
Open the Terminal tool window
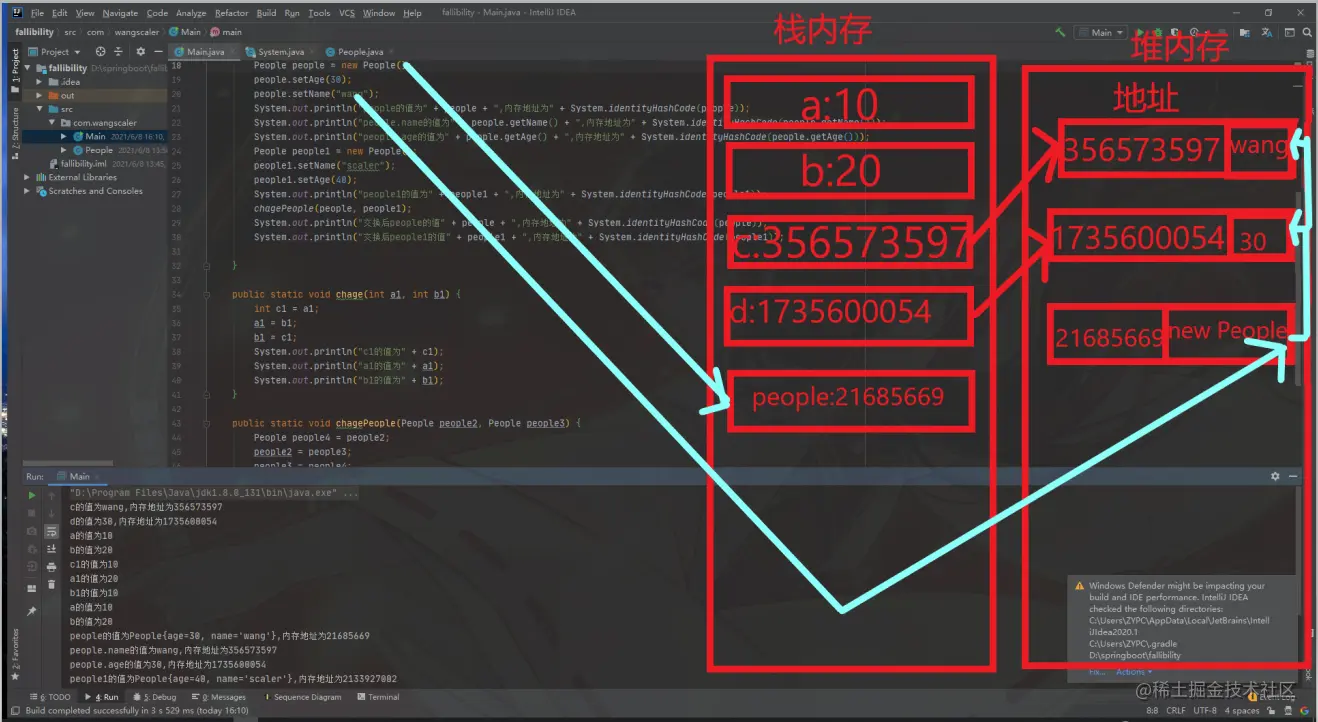pos(377,697)
